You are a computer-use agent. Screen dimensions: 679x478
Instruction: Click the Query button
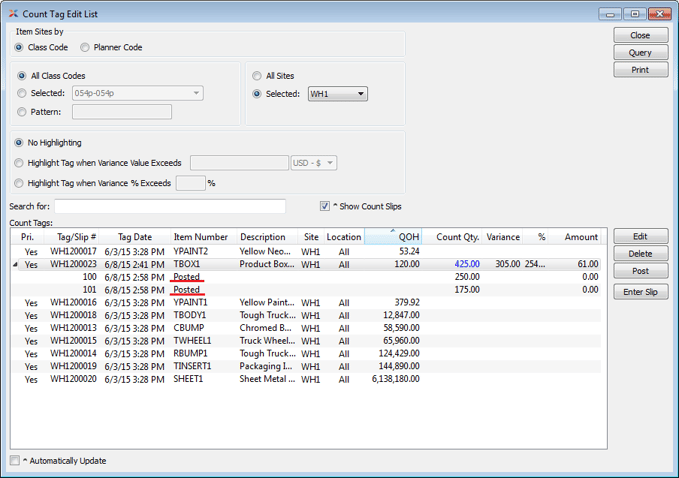(640, 53)
